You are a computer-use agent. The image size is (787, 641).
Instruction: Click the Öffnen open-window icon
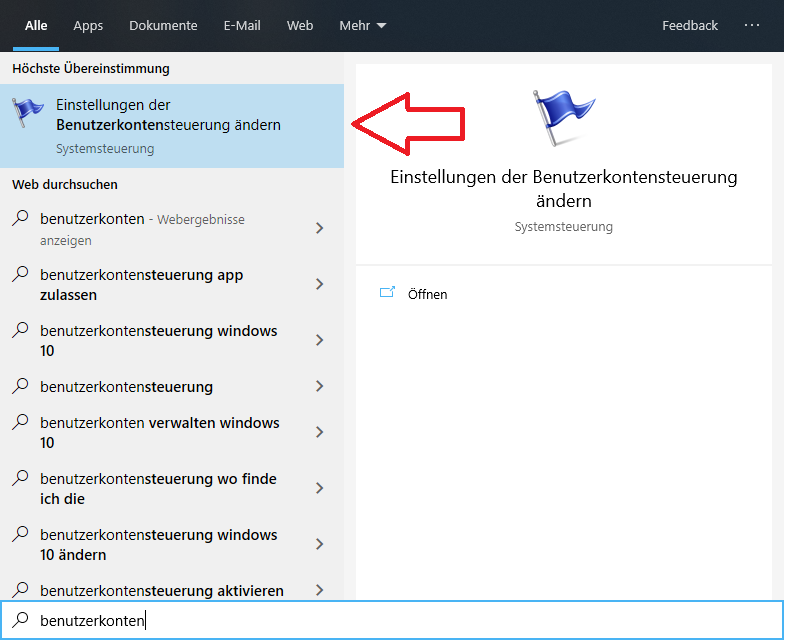tap(387, 293)
